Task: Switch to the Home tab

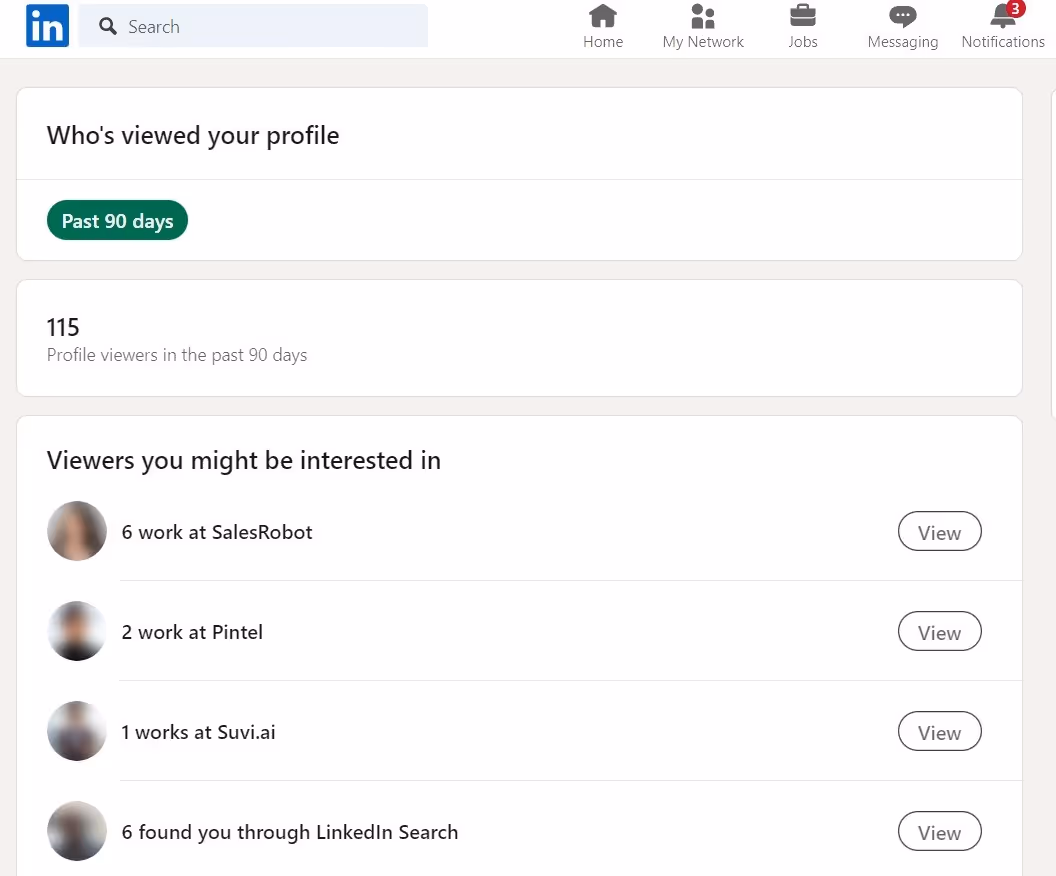Action: coord(603,27)
